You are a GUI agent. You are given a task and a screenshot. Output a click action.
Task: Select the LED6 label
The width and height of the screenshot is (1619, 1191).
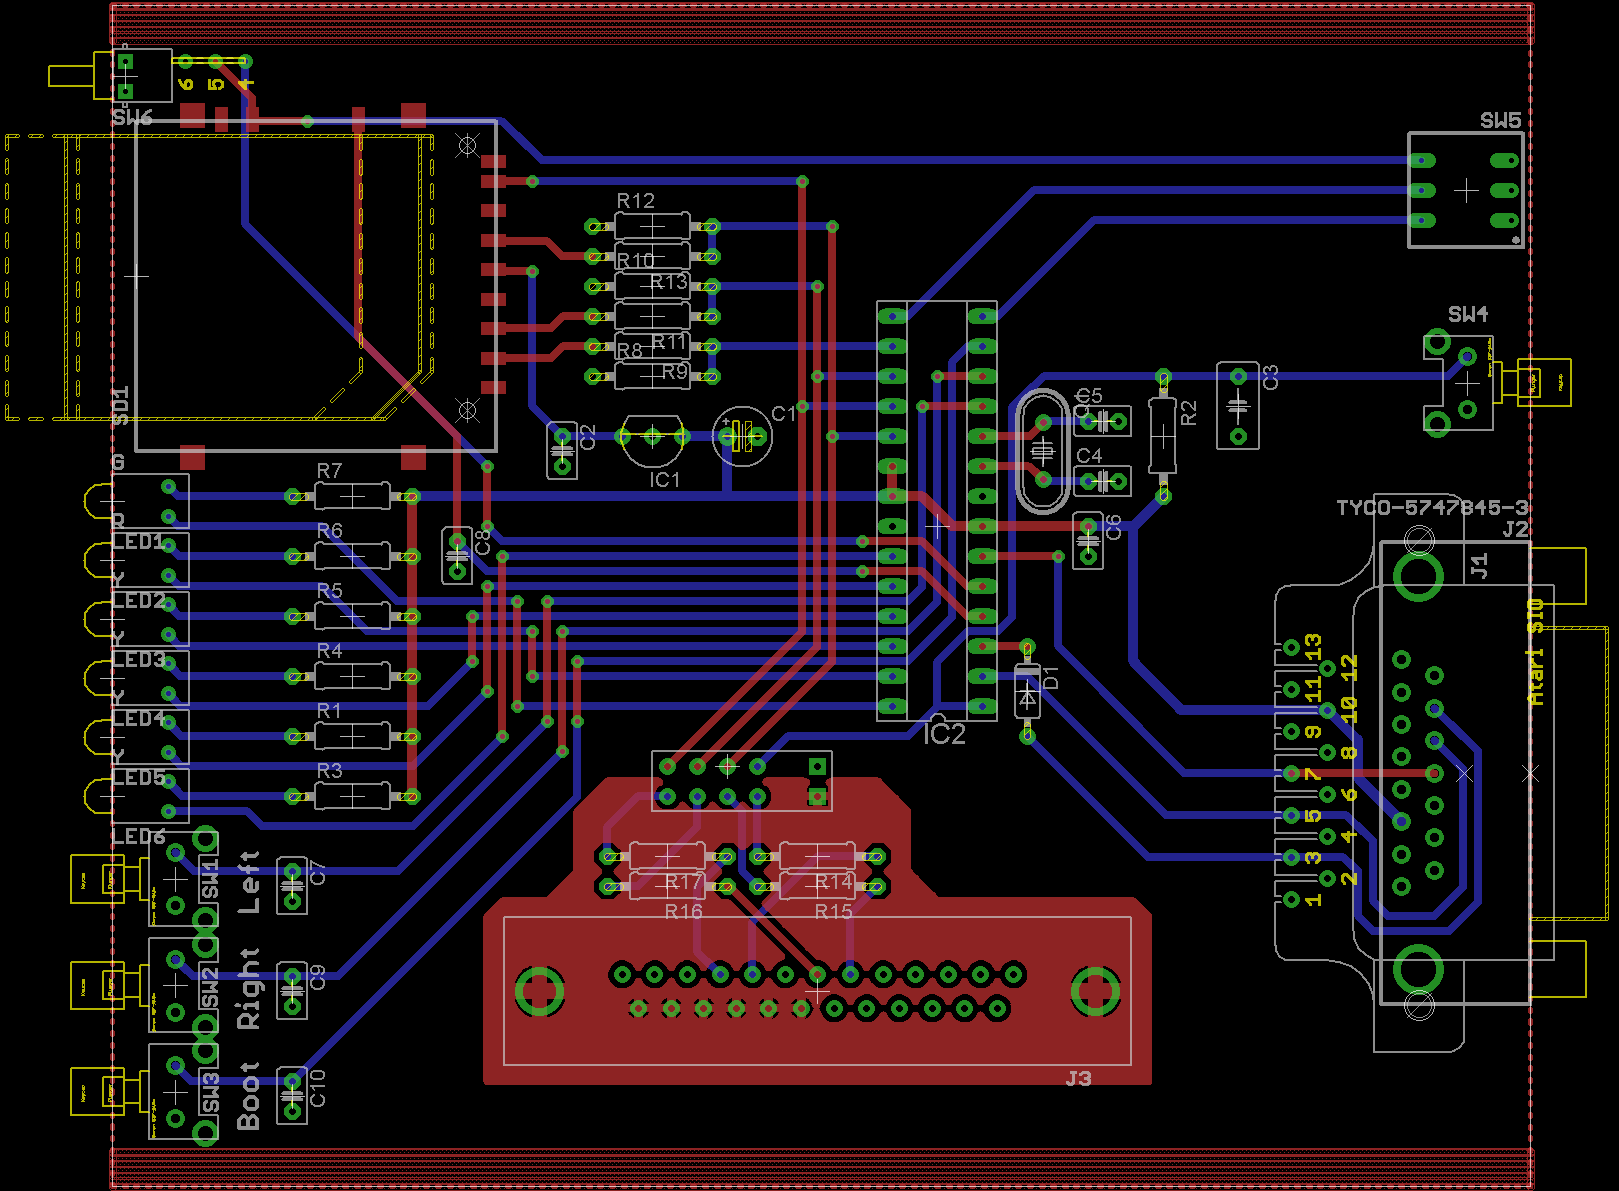pos(139,837)
